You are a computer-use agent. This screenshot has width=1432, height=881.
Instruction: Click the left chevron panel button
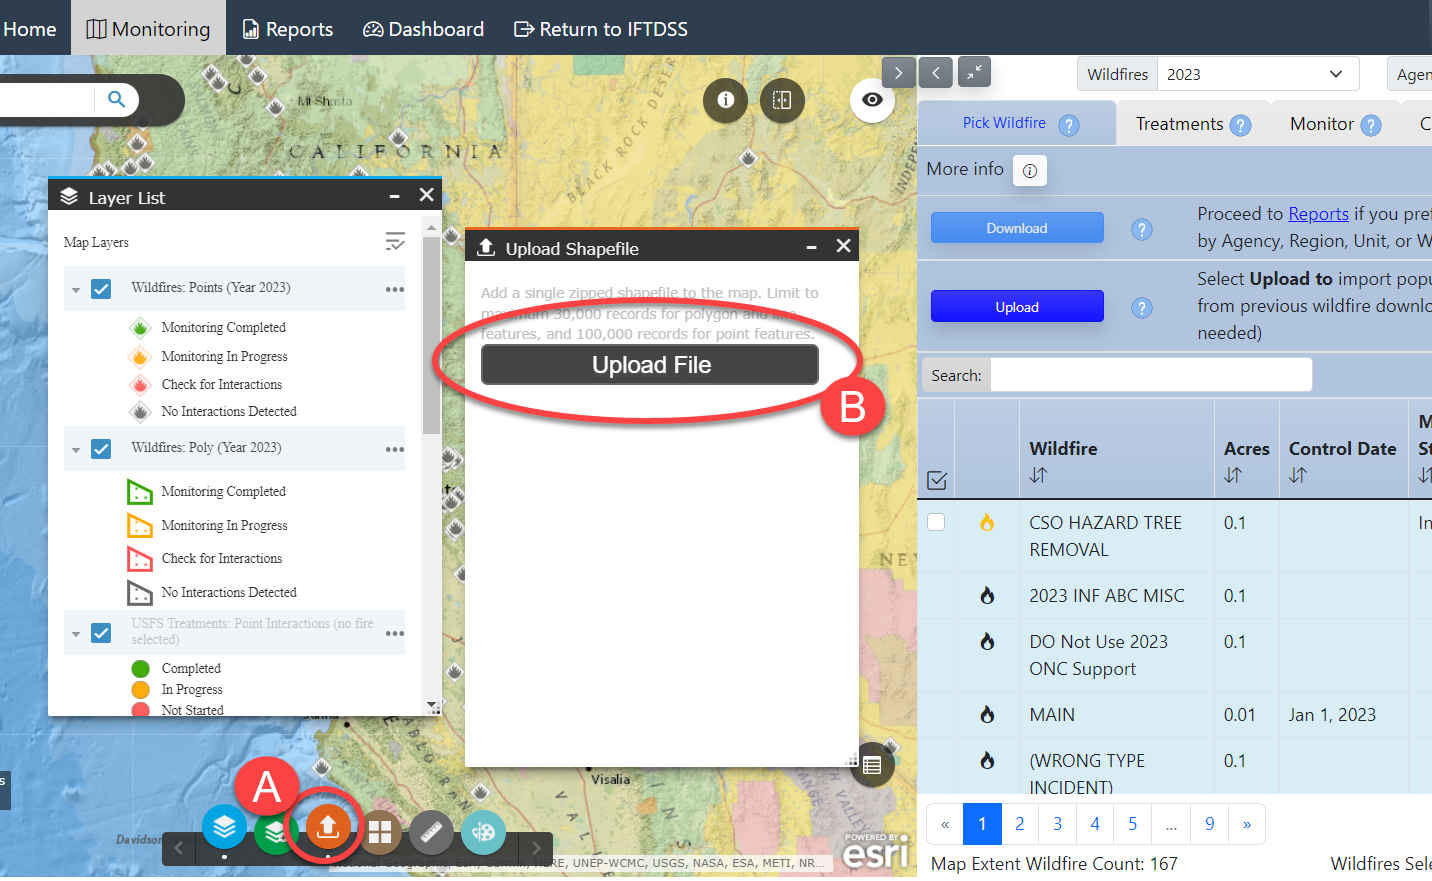(935, 72)
